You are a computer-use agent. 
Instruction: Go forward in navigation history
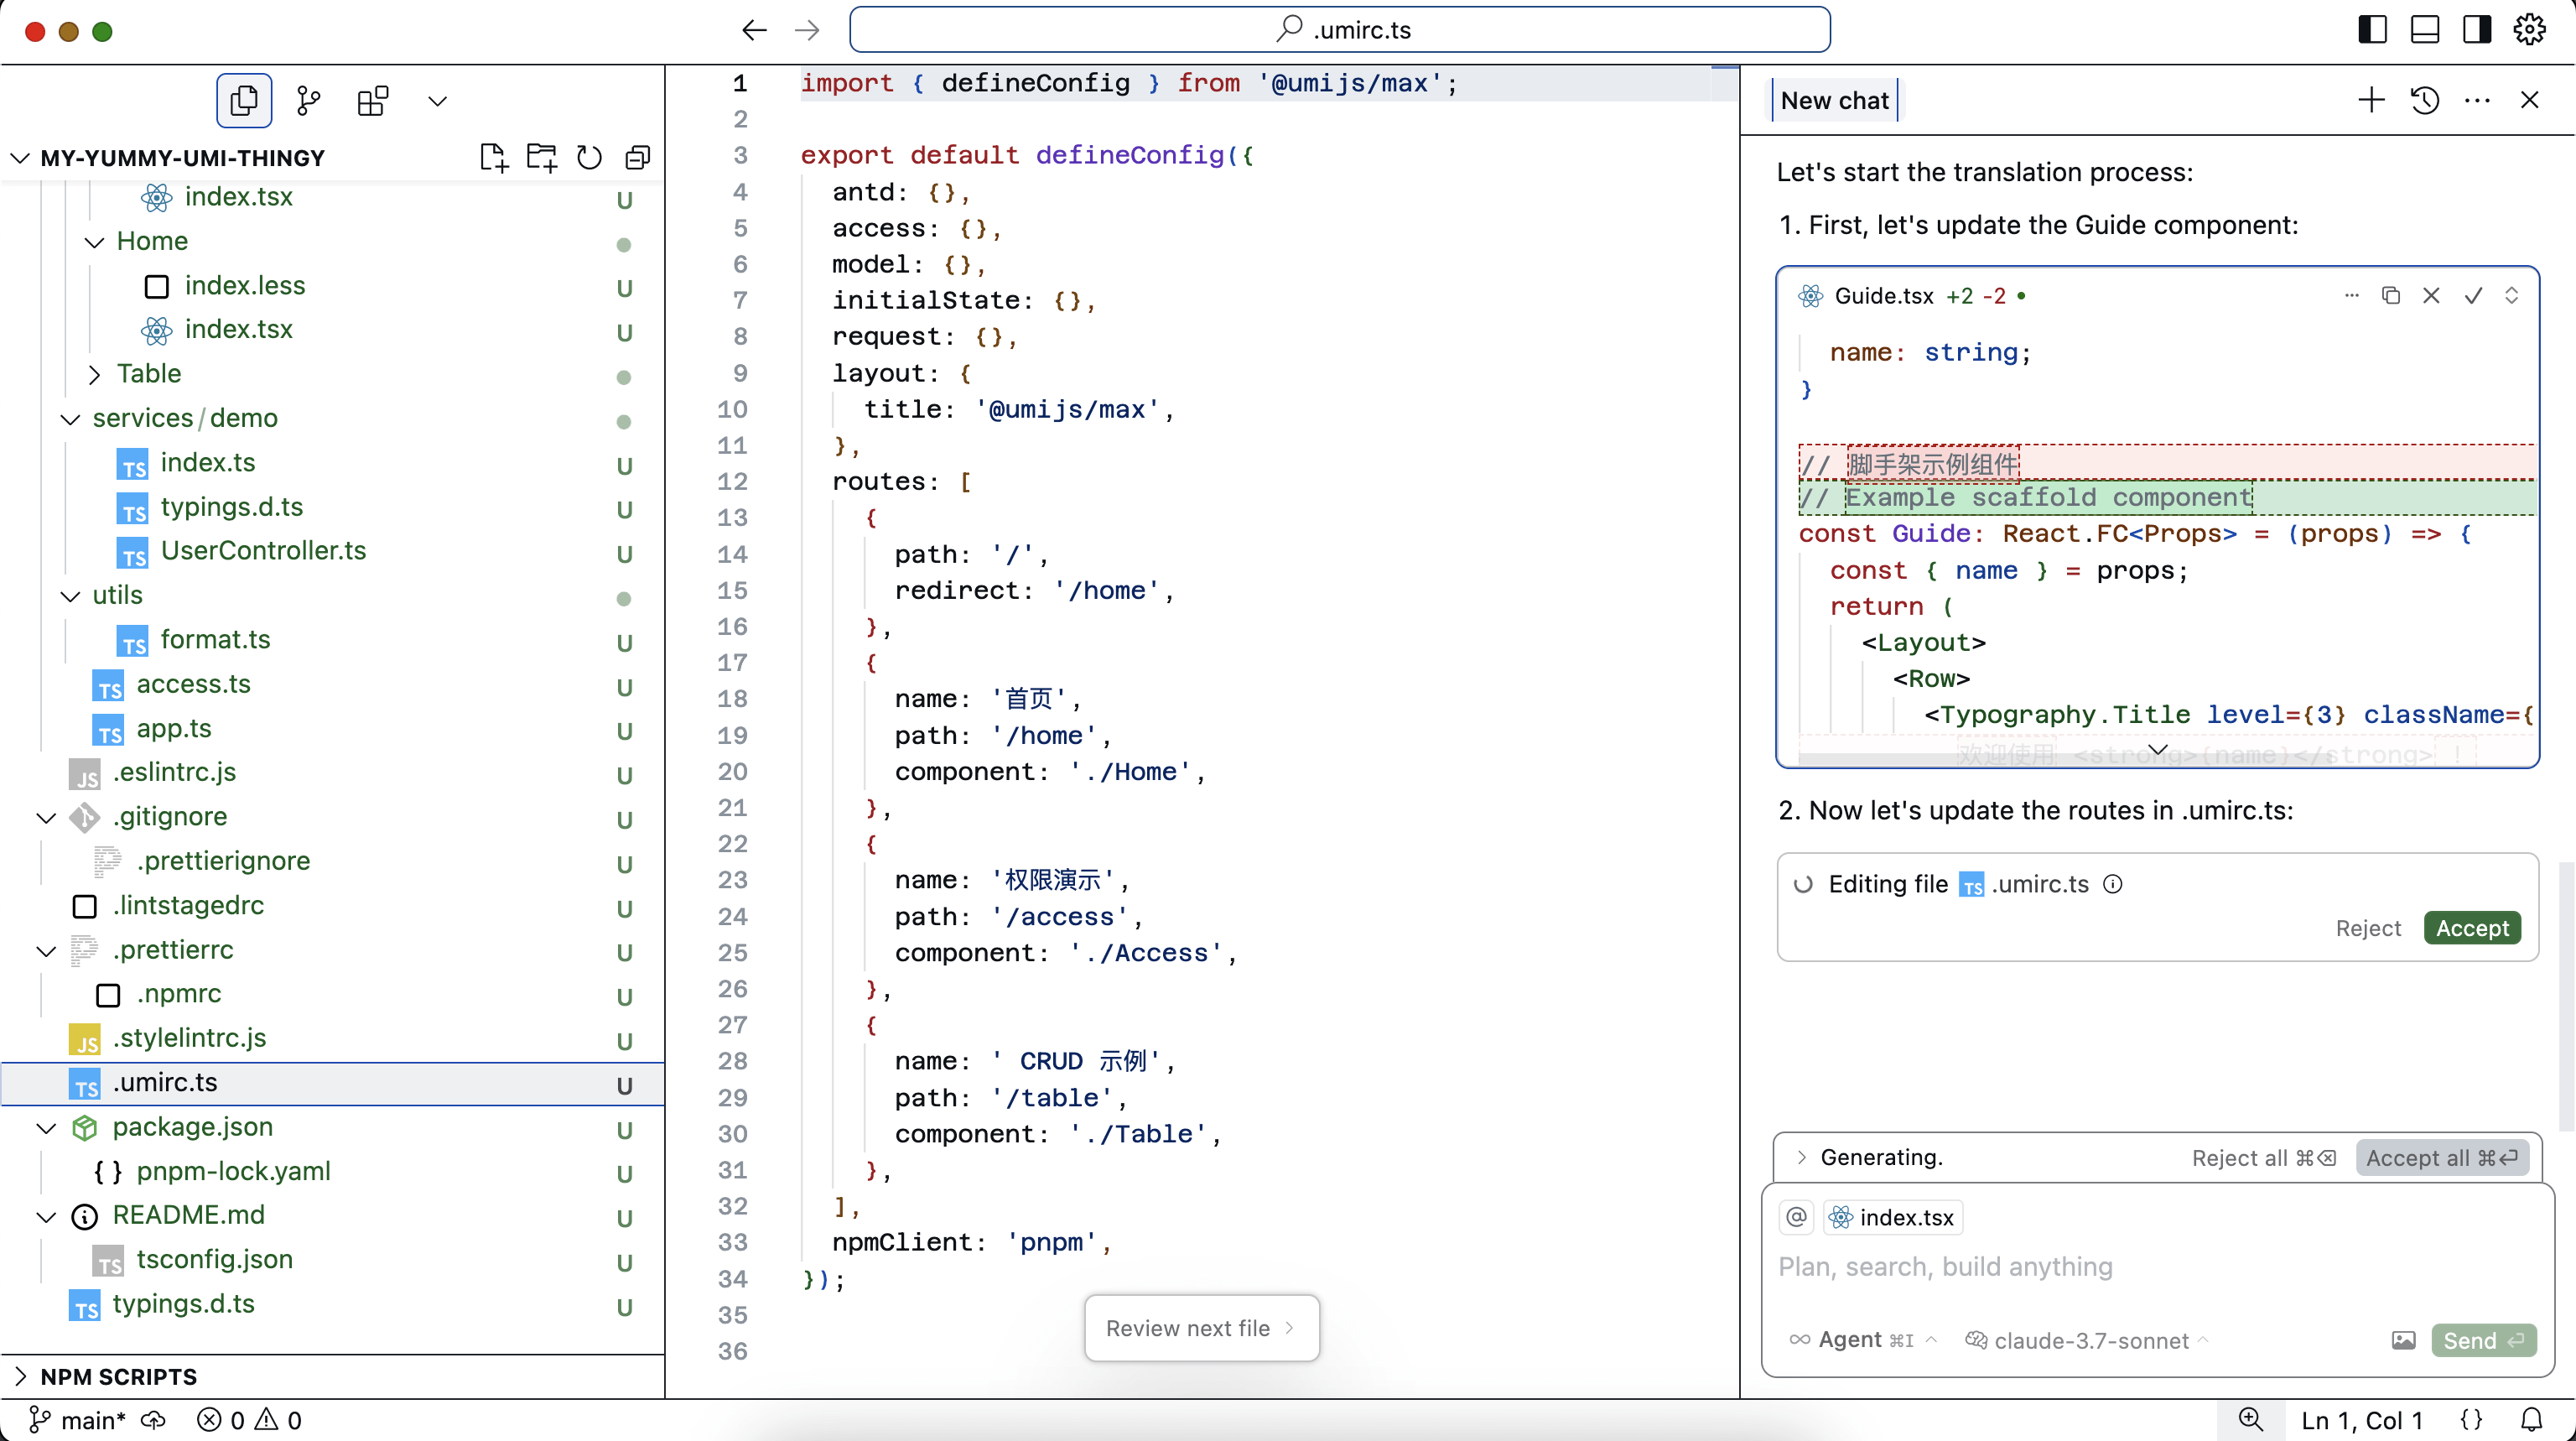click(x=807, y=30)
